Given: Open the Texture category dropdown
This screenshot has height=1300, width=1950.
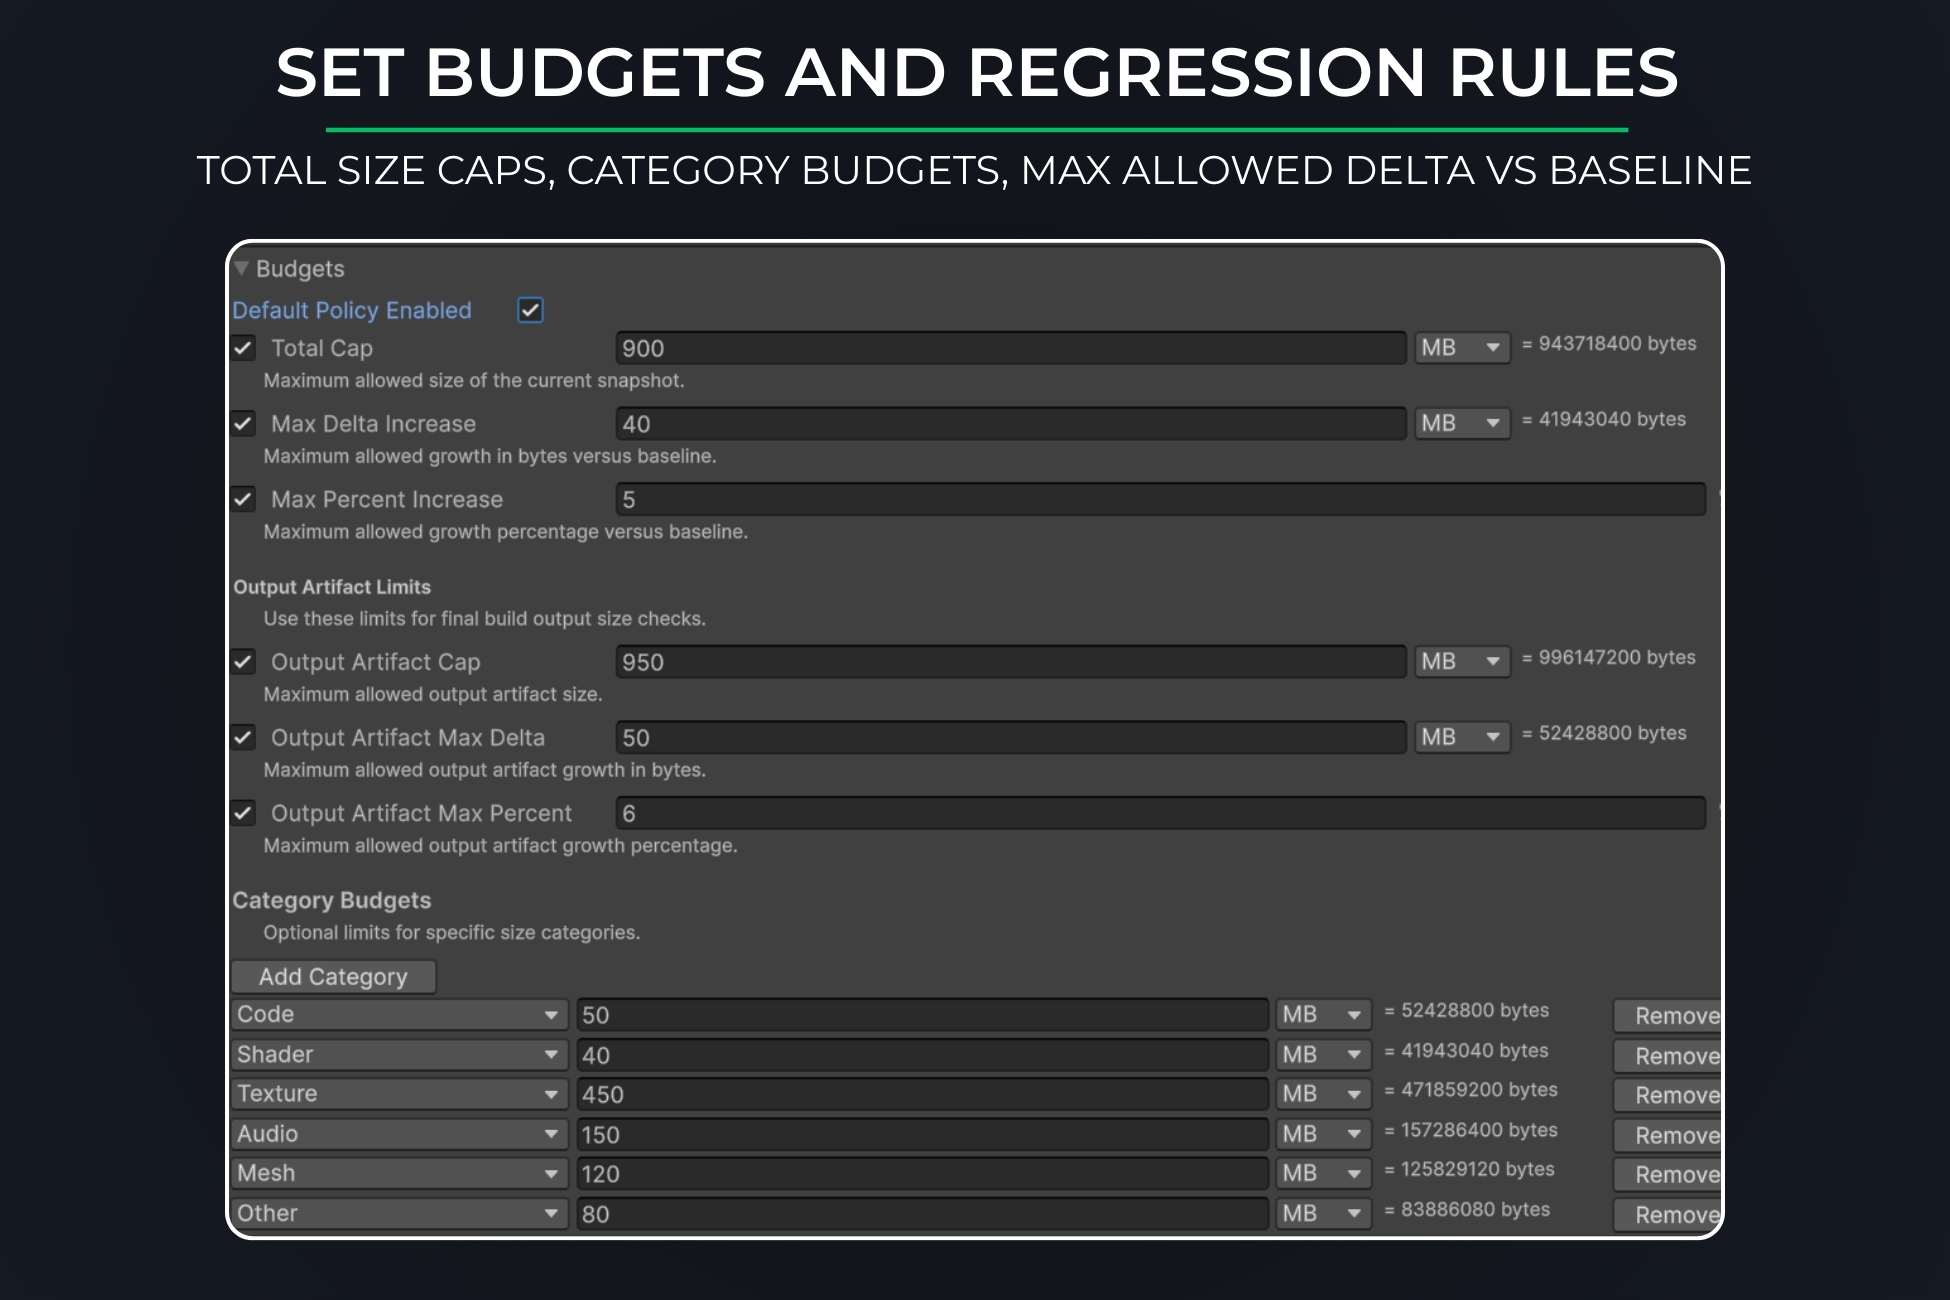Looking at the screenshot, I should pyautogui.click(x=398, y=1094).
